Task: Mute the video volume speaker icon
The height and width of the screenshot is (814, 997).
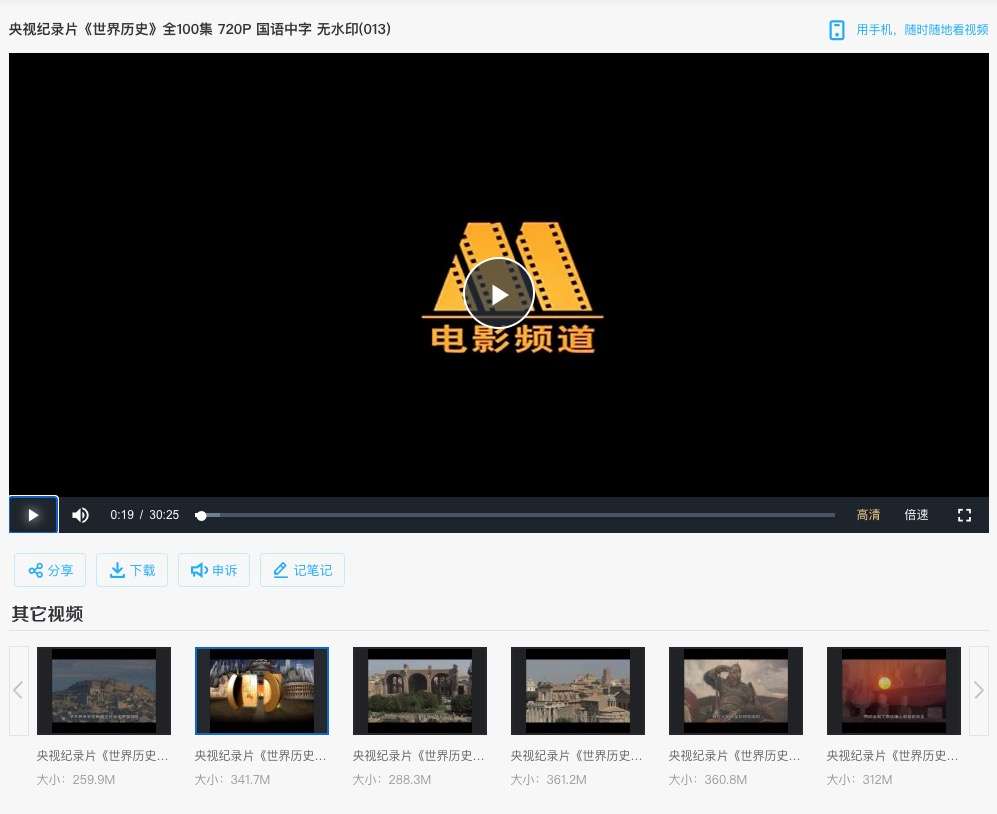Action: click(80, 515)
